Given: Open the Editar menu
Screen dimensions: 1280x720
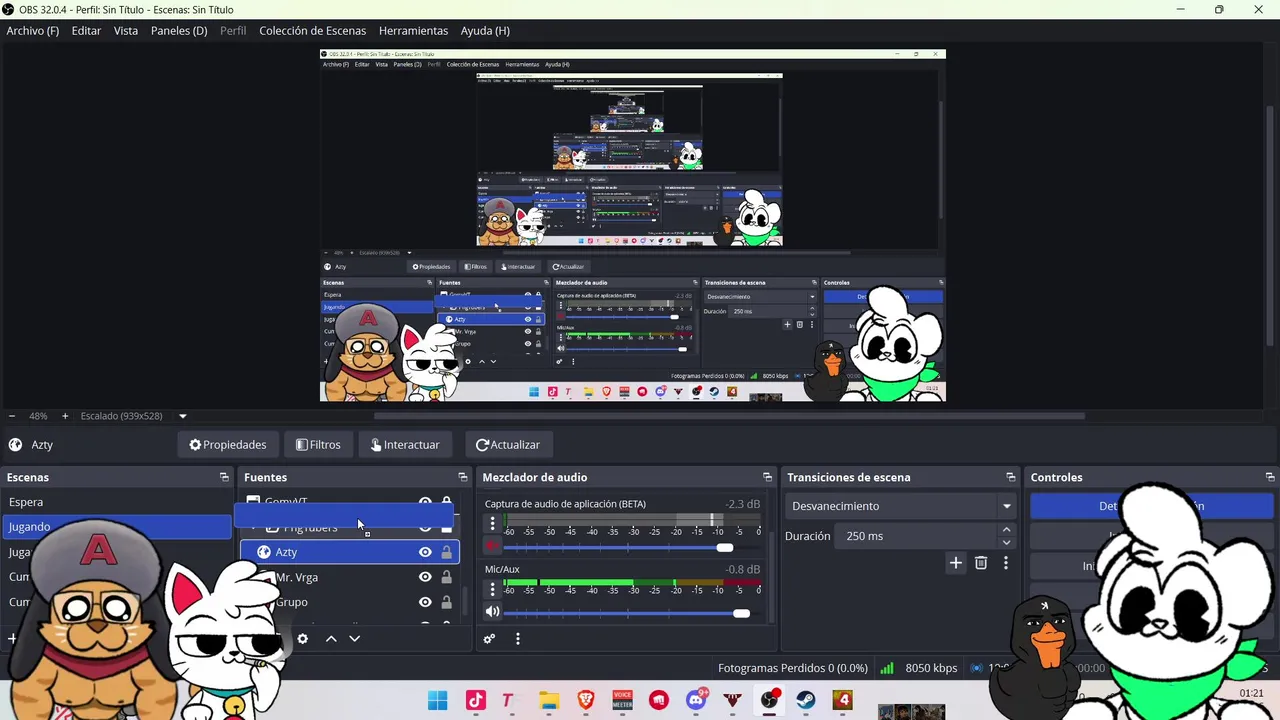Looking at the screenshot, I should click(x=86, y=31).
